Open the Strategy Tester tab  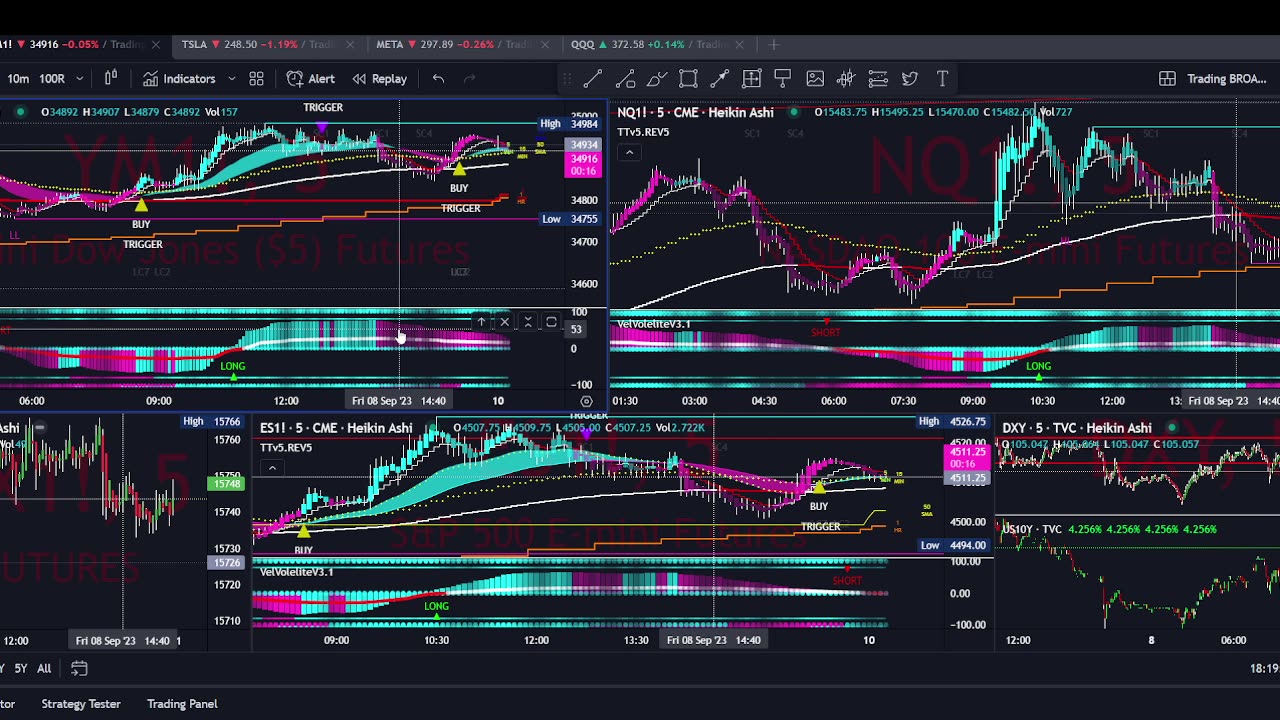[x=81, y=704]
